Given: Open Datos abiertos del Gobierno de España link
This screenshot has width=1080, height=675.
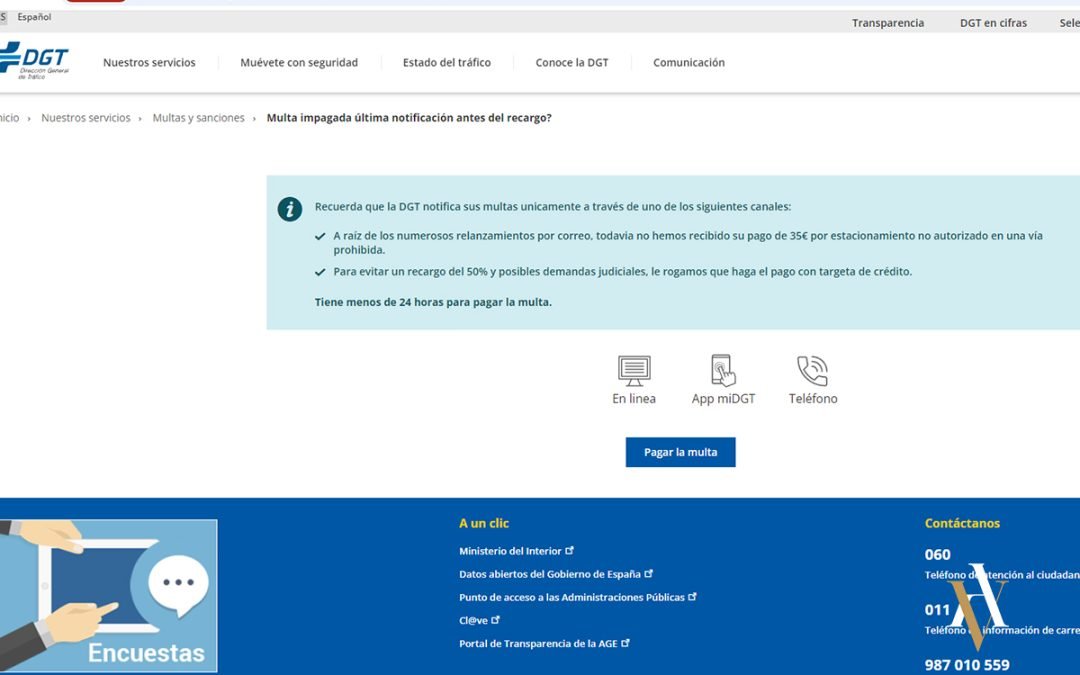Looking at the screenshot, I should coord(550,574).
